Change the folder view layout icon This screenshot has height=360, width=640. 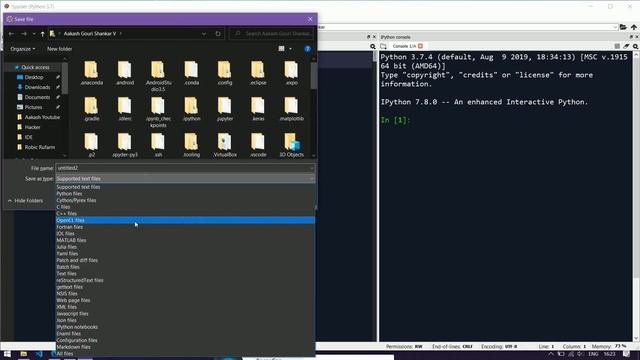pos(281,49)
